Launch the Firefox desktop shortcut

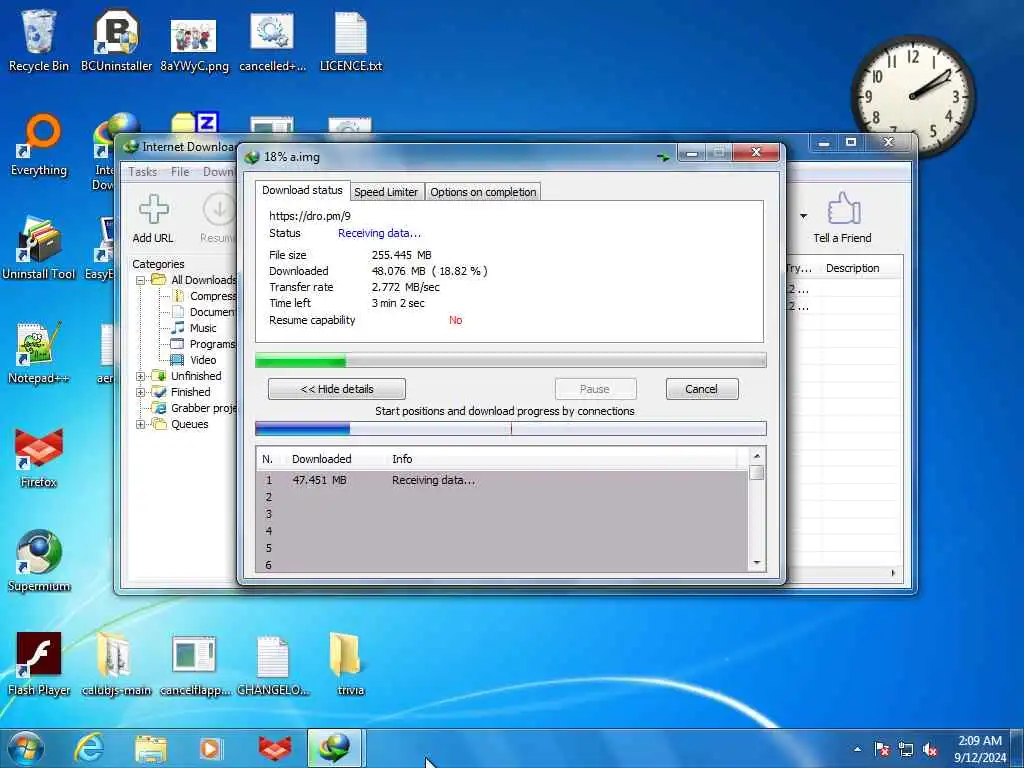39,457
